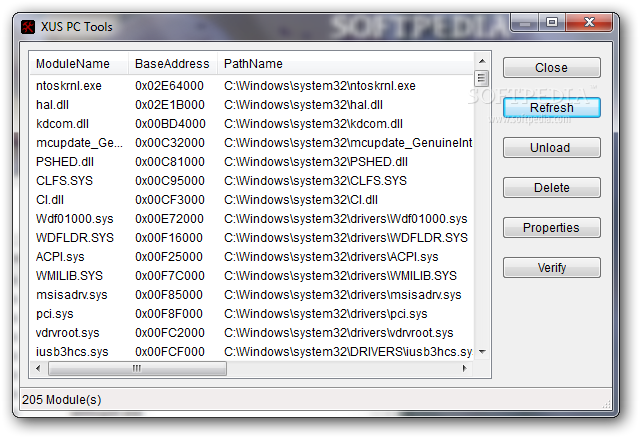The height and width of the screenshot is (438, 640).
Task: Click base address 0x02E64000
Action: (169, 86)
